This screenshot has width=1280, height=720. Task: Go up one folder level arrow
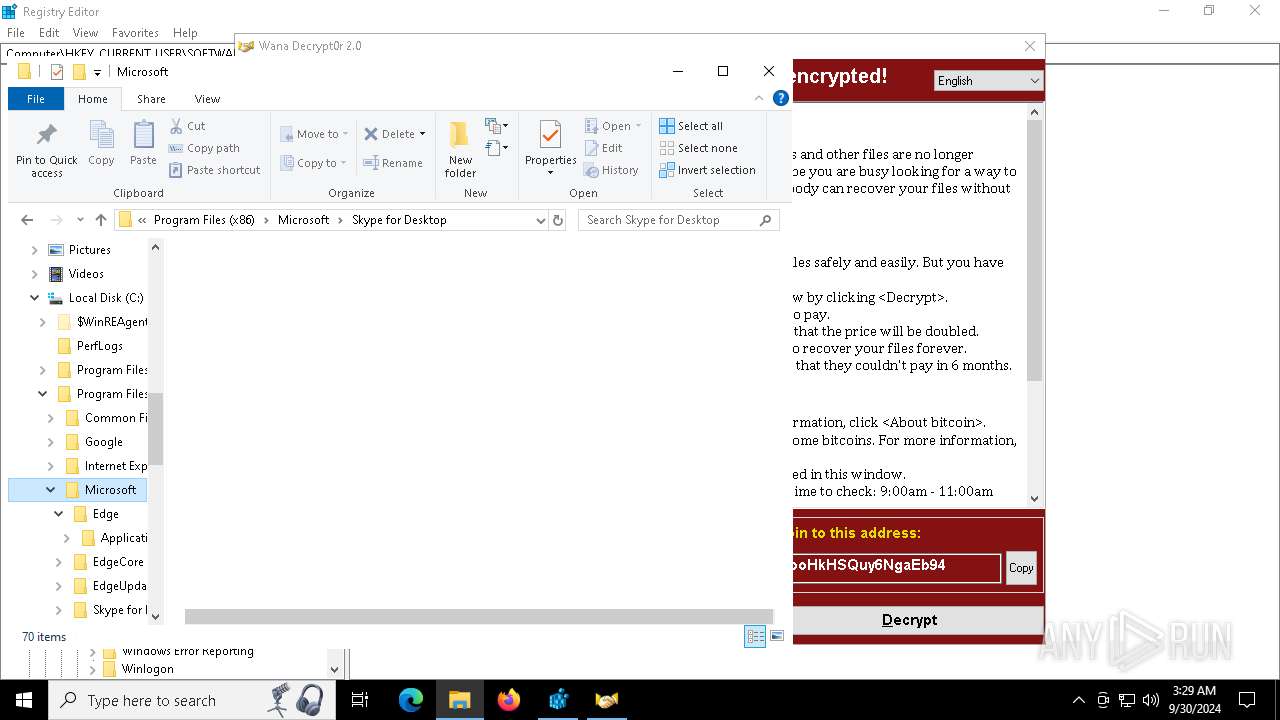pyautogui.click(x=101, y=220)
